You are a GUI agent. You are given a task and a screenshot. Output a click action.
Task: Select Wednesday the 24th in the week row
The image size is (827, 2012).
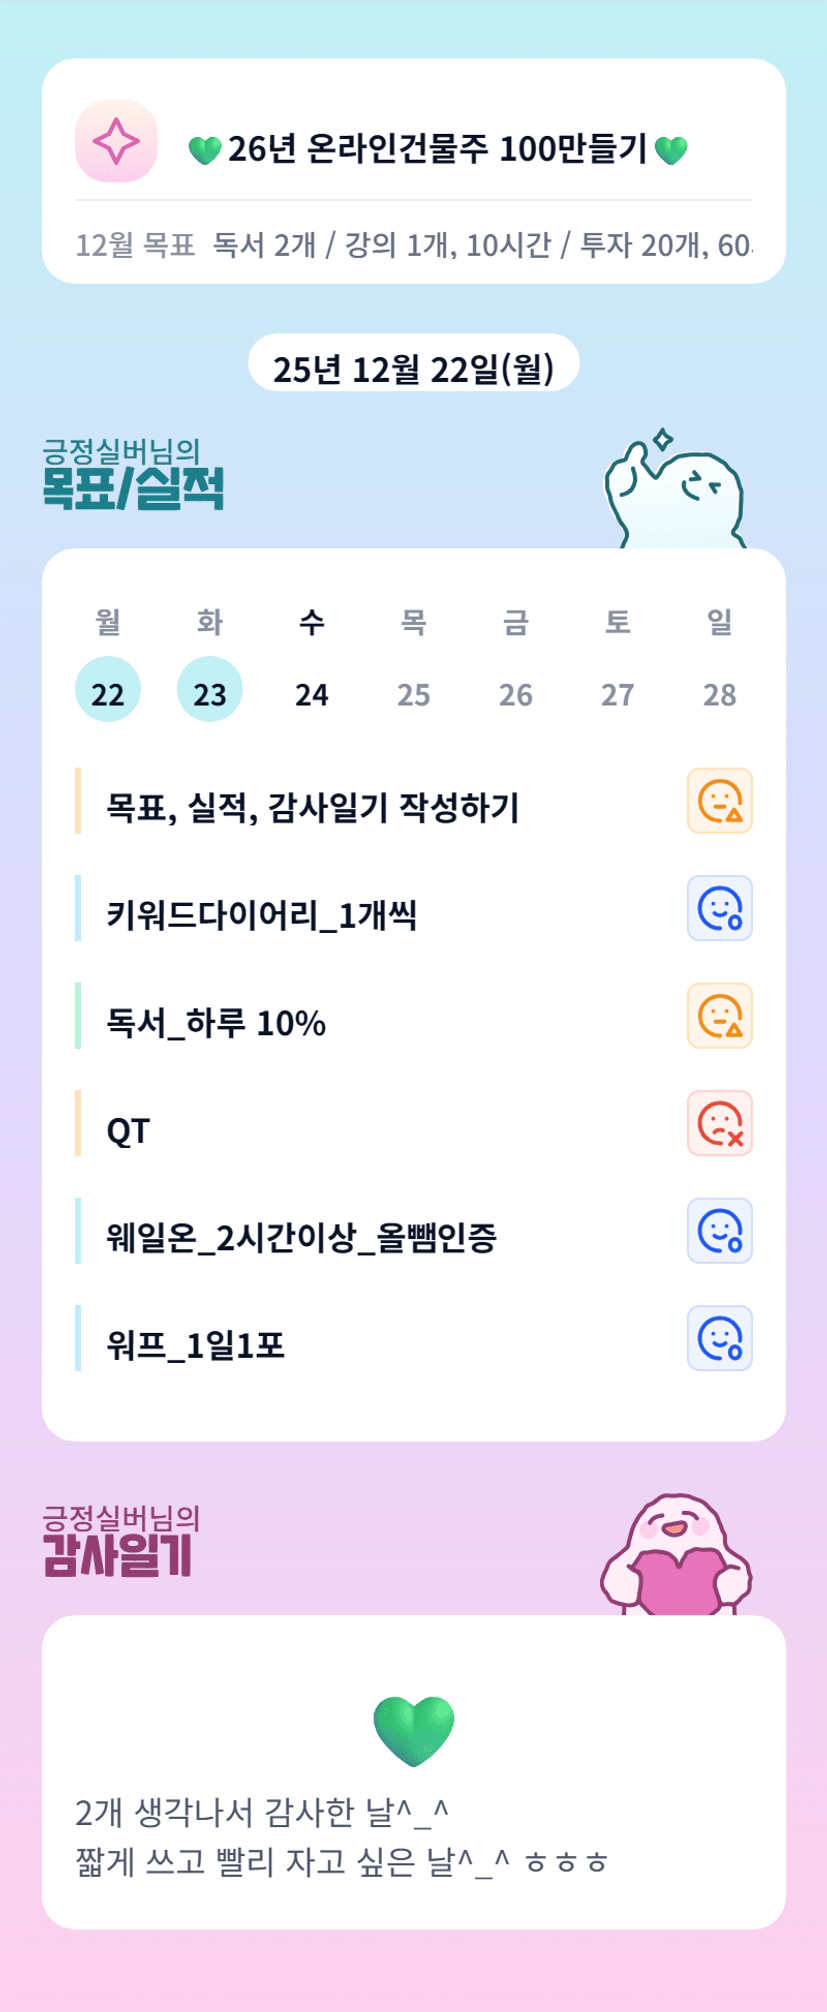(312, 693)
